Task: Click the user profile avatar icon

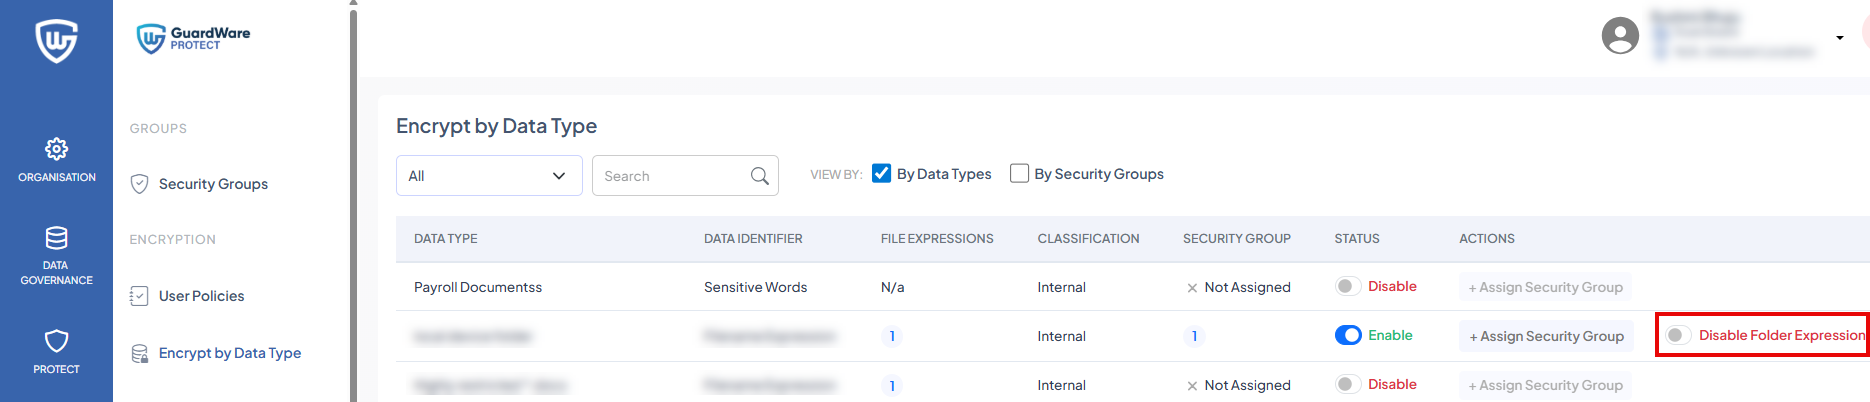Action: (1619, 37)
